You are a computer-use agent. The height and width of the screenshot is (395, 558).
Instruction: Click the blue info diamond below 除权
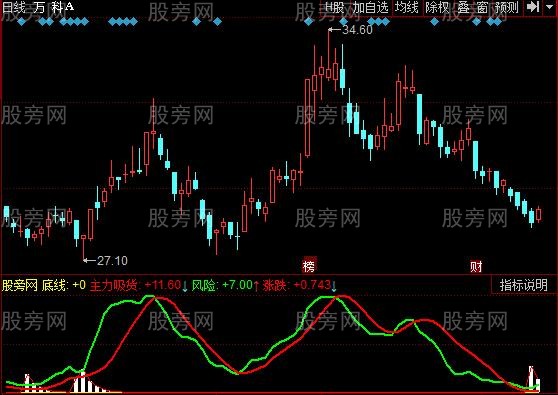[x=434, y=22]
